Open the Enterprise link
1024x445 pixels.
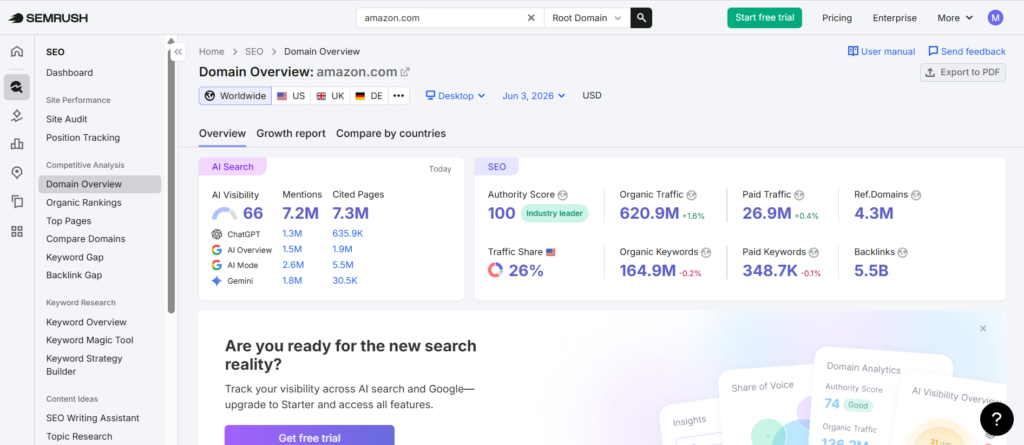(895, 18)
